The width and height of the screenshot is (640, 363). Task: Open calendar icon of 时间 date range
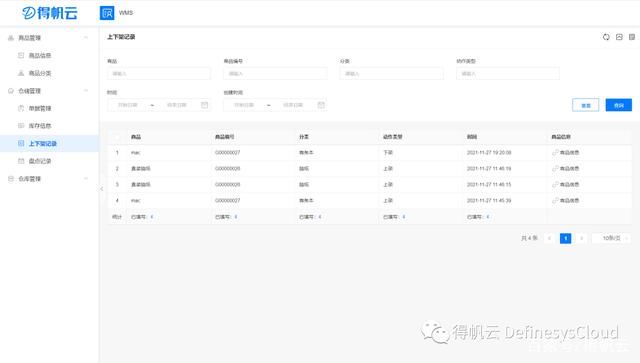coord(204,105)
